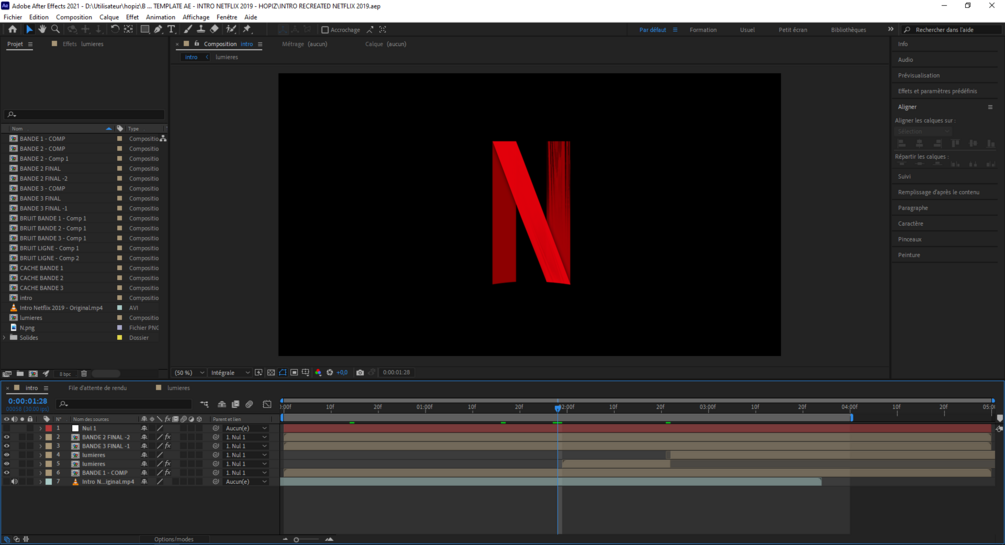Viewport: 1005px width, 545px height.
Task: Hide layer BANDE 3 FINAL -1 eye
Action: coord(7,446)
